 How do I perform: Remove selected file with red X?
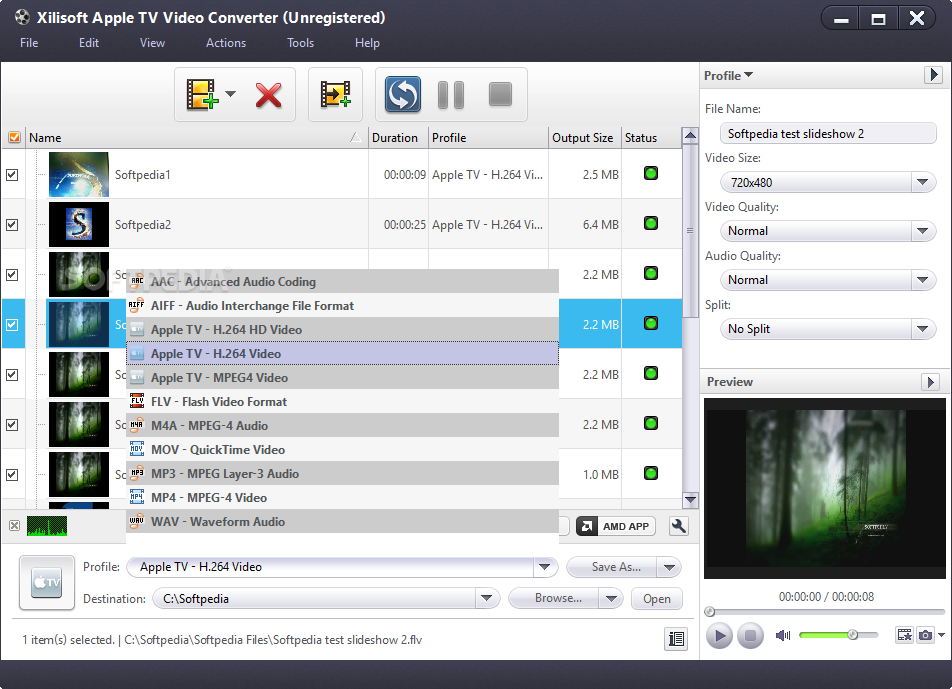pos(268,95)
